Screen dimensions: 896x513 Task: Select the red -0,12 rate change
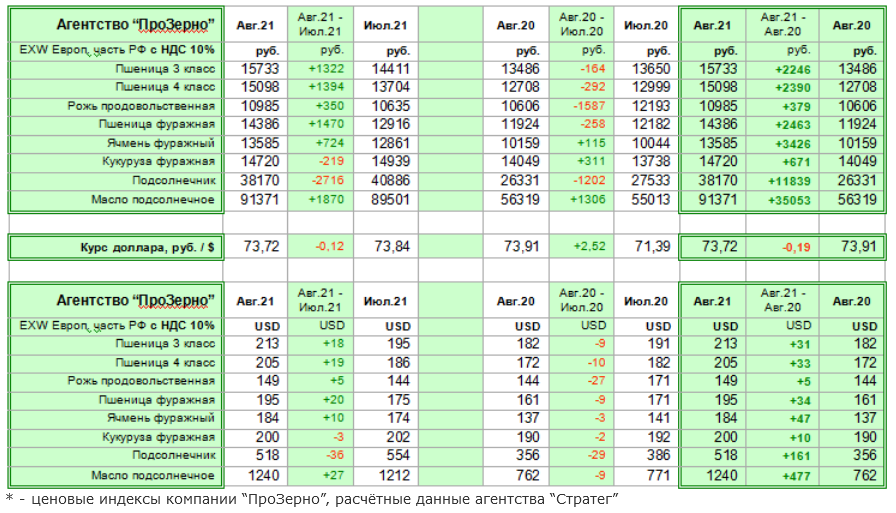click(x=330, y=247)
